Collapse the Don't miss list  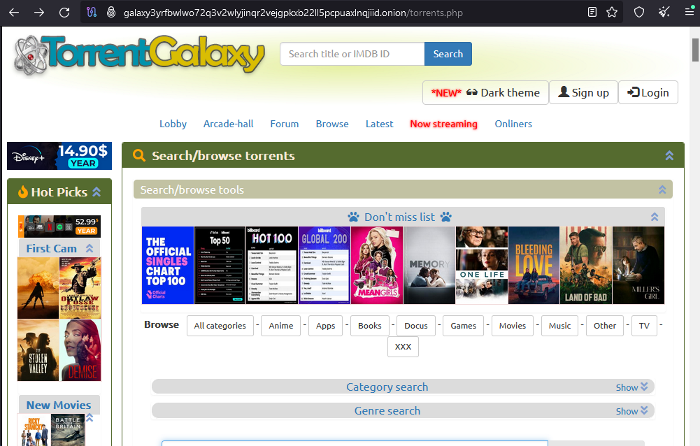click(x=654, y=217)
